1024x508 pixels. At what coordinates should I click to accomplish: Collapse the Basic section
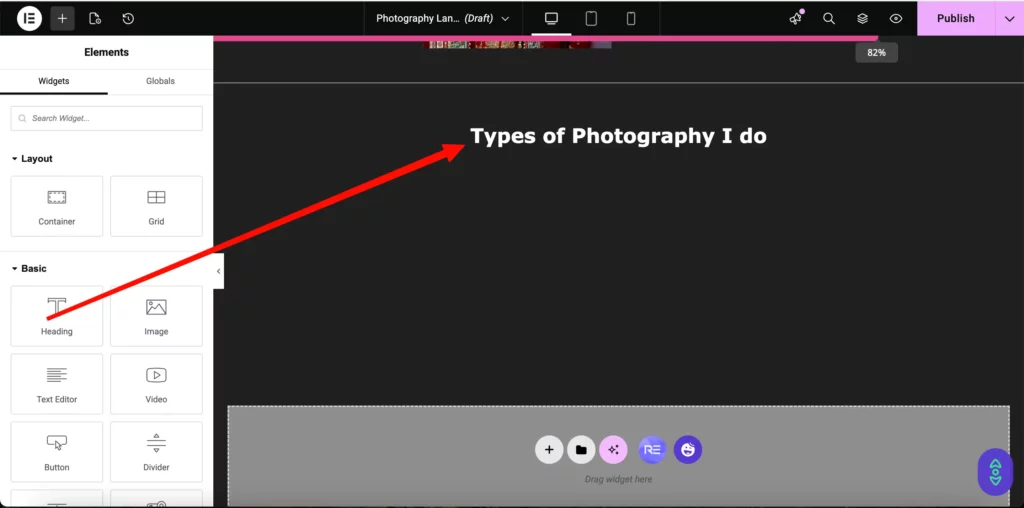click(29, 268)
